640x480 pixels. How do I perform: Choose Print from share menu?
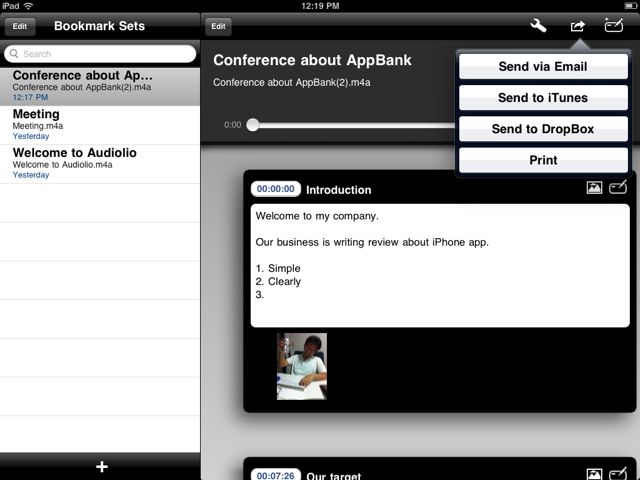click(543, 160)
